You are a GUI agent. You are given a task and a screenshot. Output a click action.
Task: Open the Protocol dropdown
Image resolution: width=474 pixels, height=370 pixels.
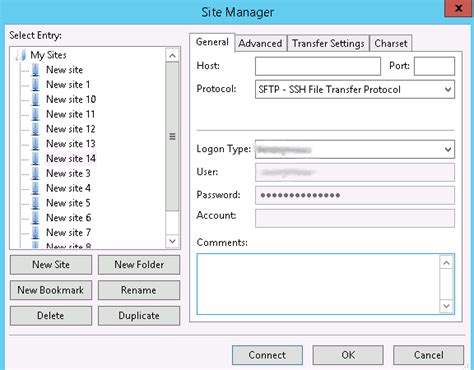(355, 89)
